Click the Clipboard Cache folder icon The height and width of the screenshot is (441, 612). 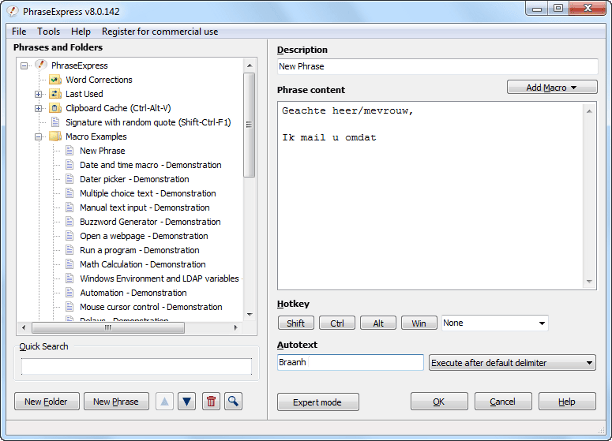55,108
